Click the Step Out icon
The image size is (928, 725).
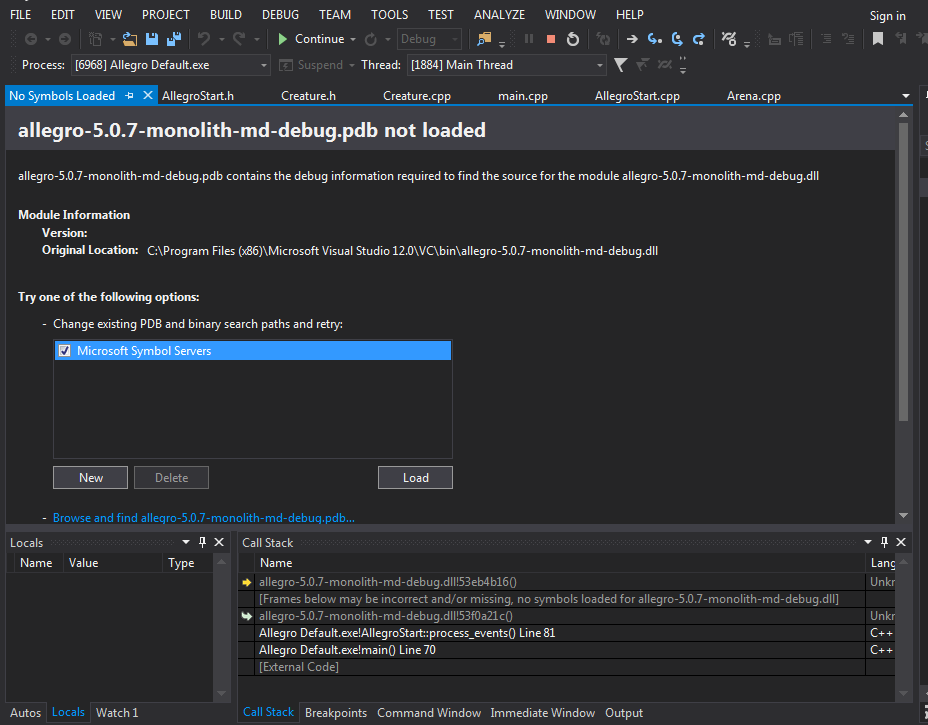[699, 39]
